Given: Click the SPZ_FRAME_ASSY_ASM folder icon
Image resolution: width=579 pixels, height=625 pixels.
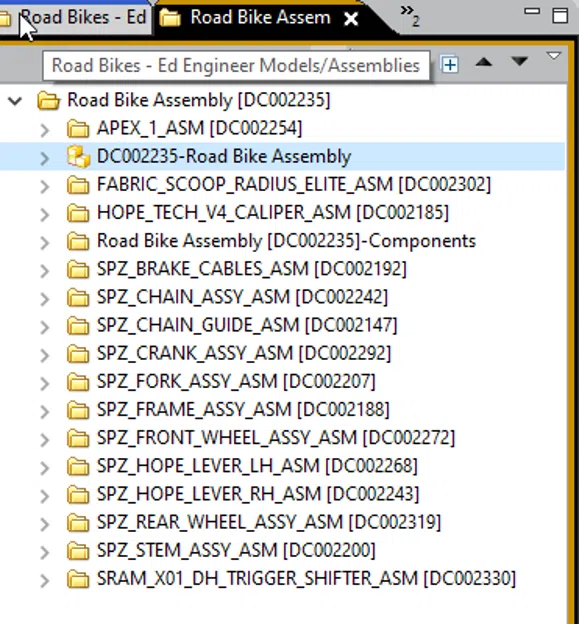Looking at the screenshot, I should 78,410.
